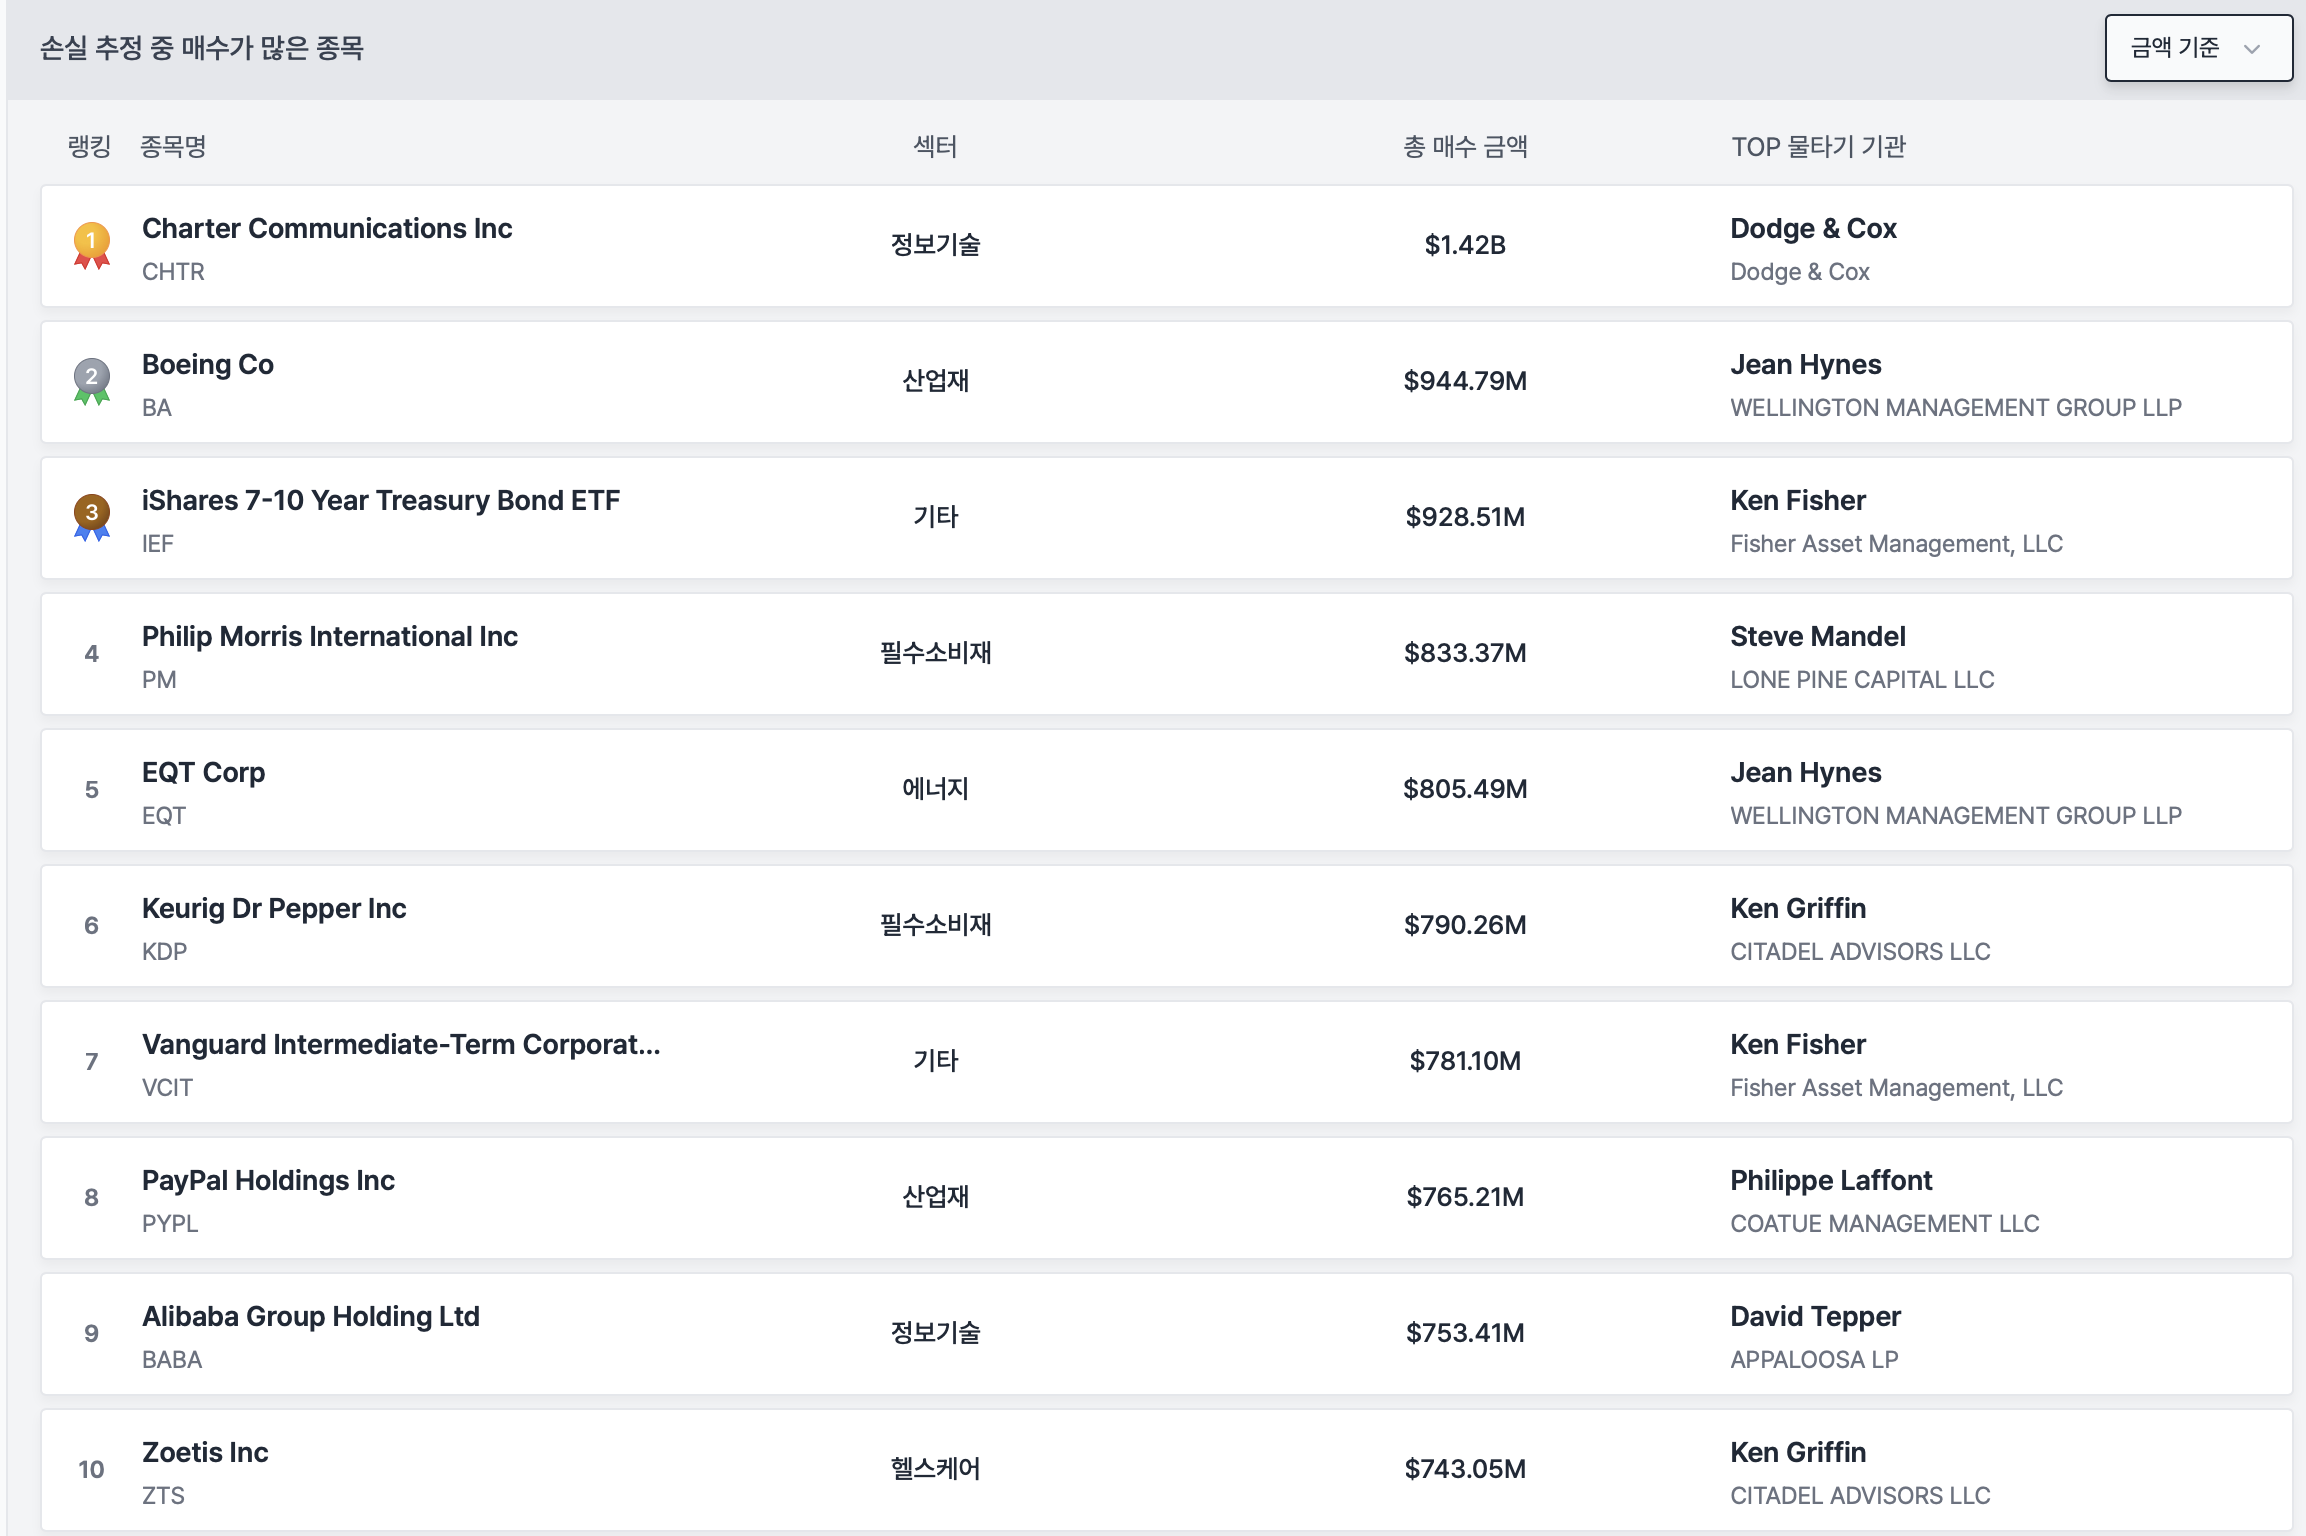Open David Tepper Appaloosa LP profile
2306x1536 pixels.
click(1814, 1317)
